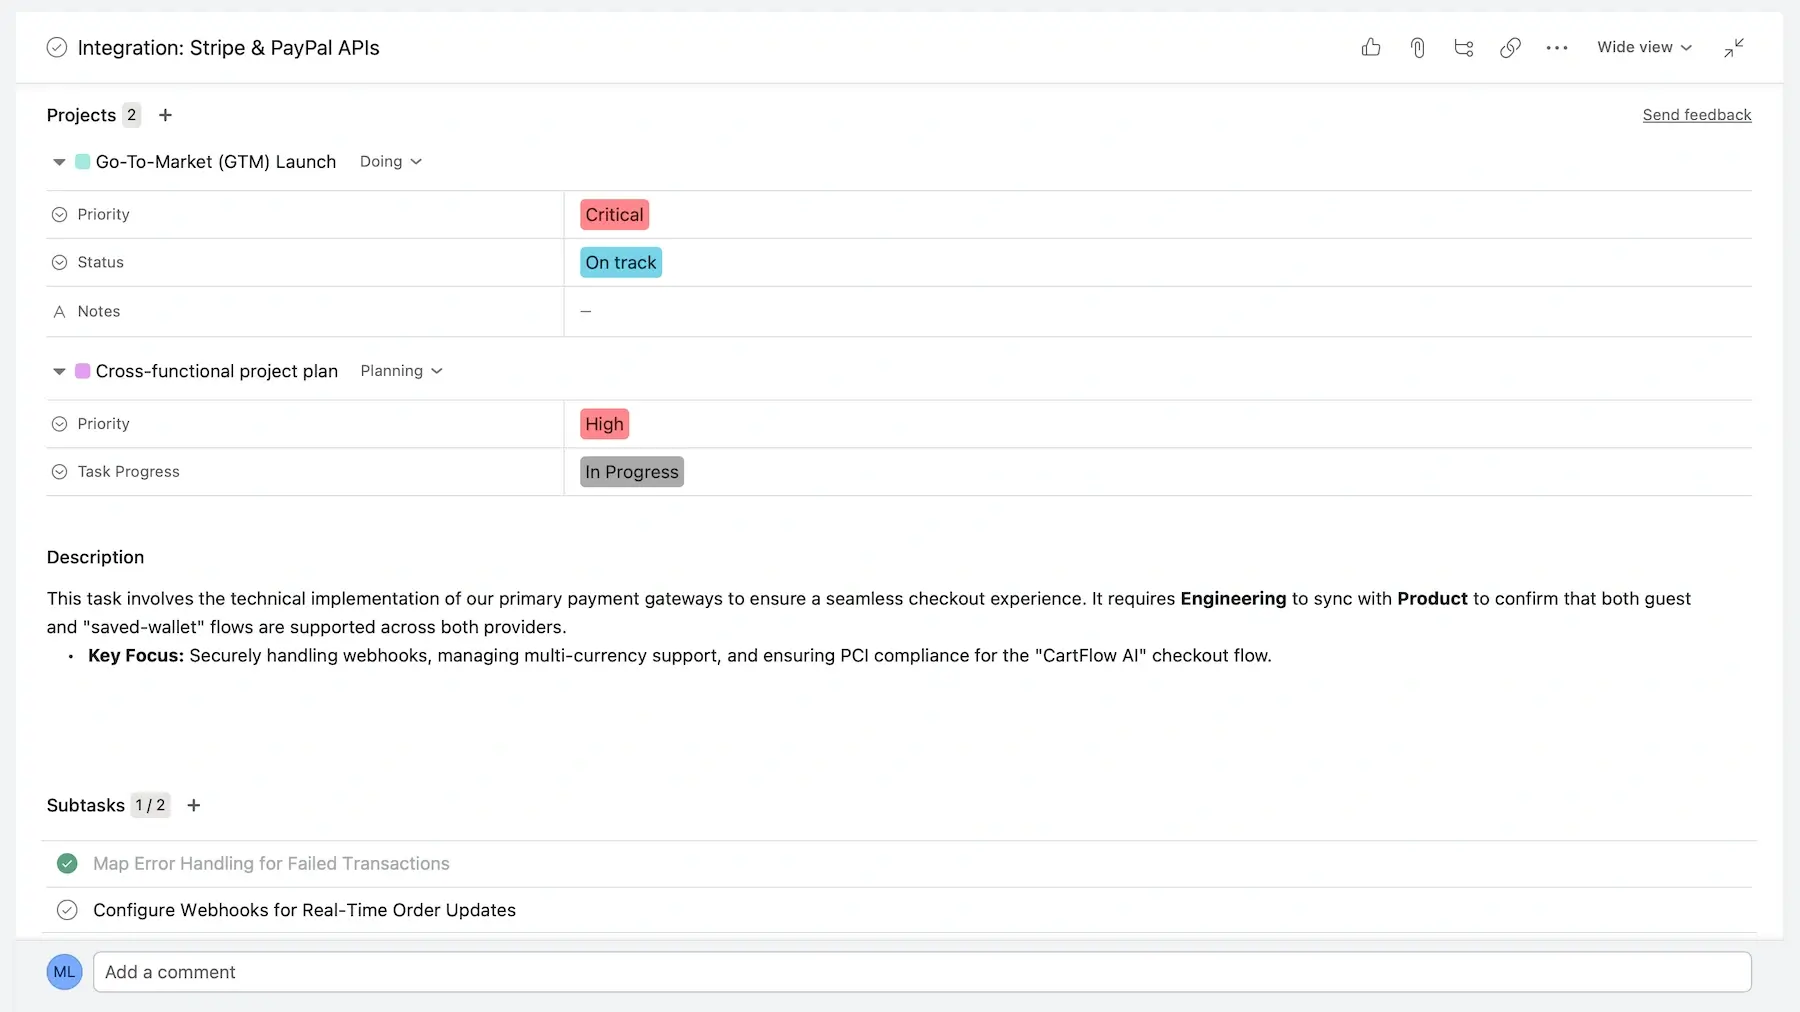Add this task to another project
Screen dimensions: 1800x1012
tap(165, 115)
